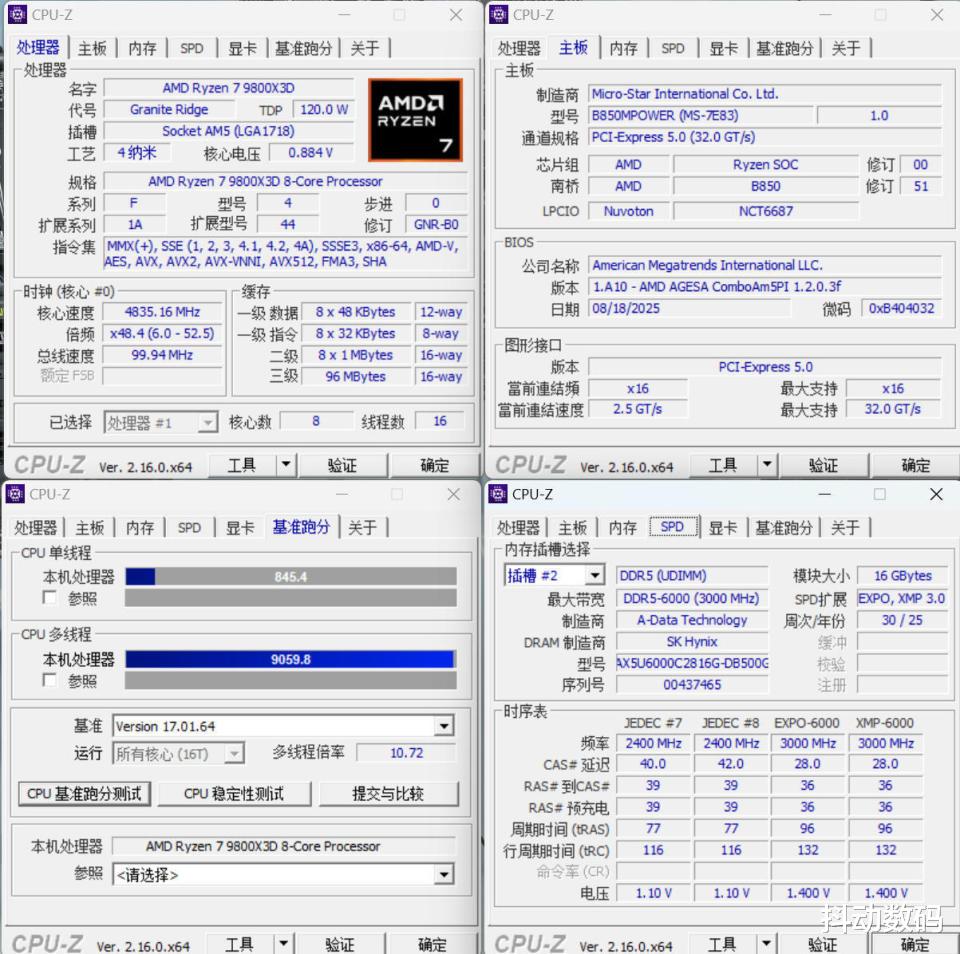Click 确定 button in processor window

(435, 465)
